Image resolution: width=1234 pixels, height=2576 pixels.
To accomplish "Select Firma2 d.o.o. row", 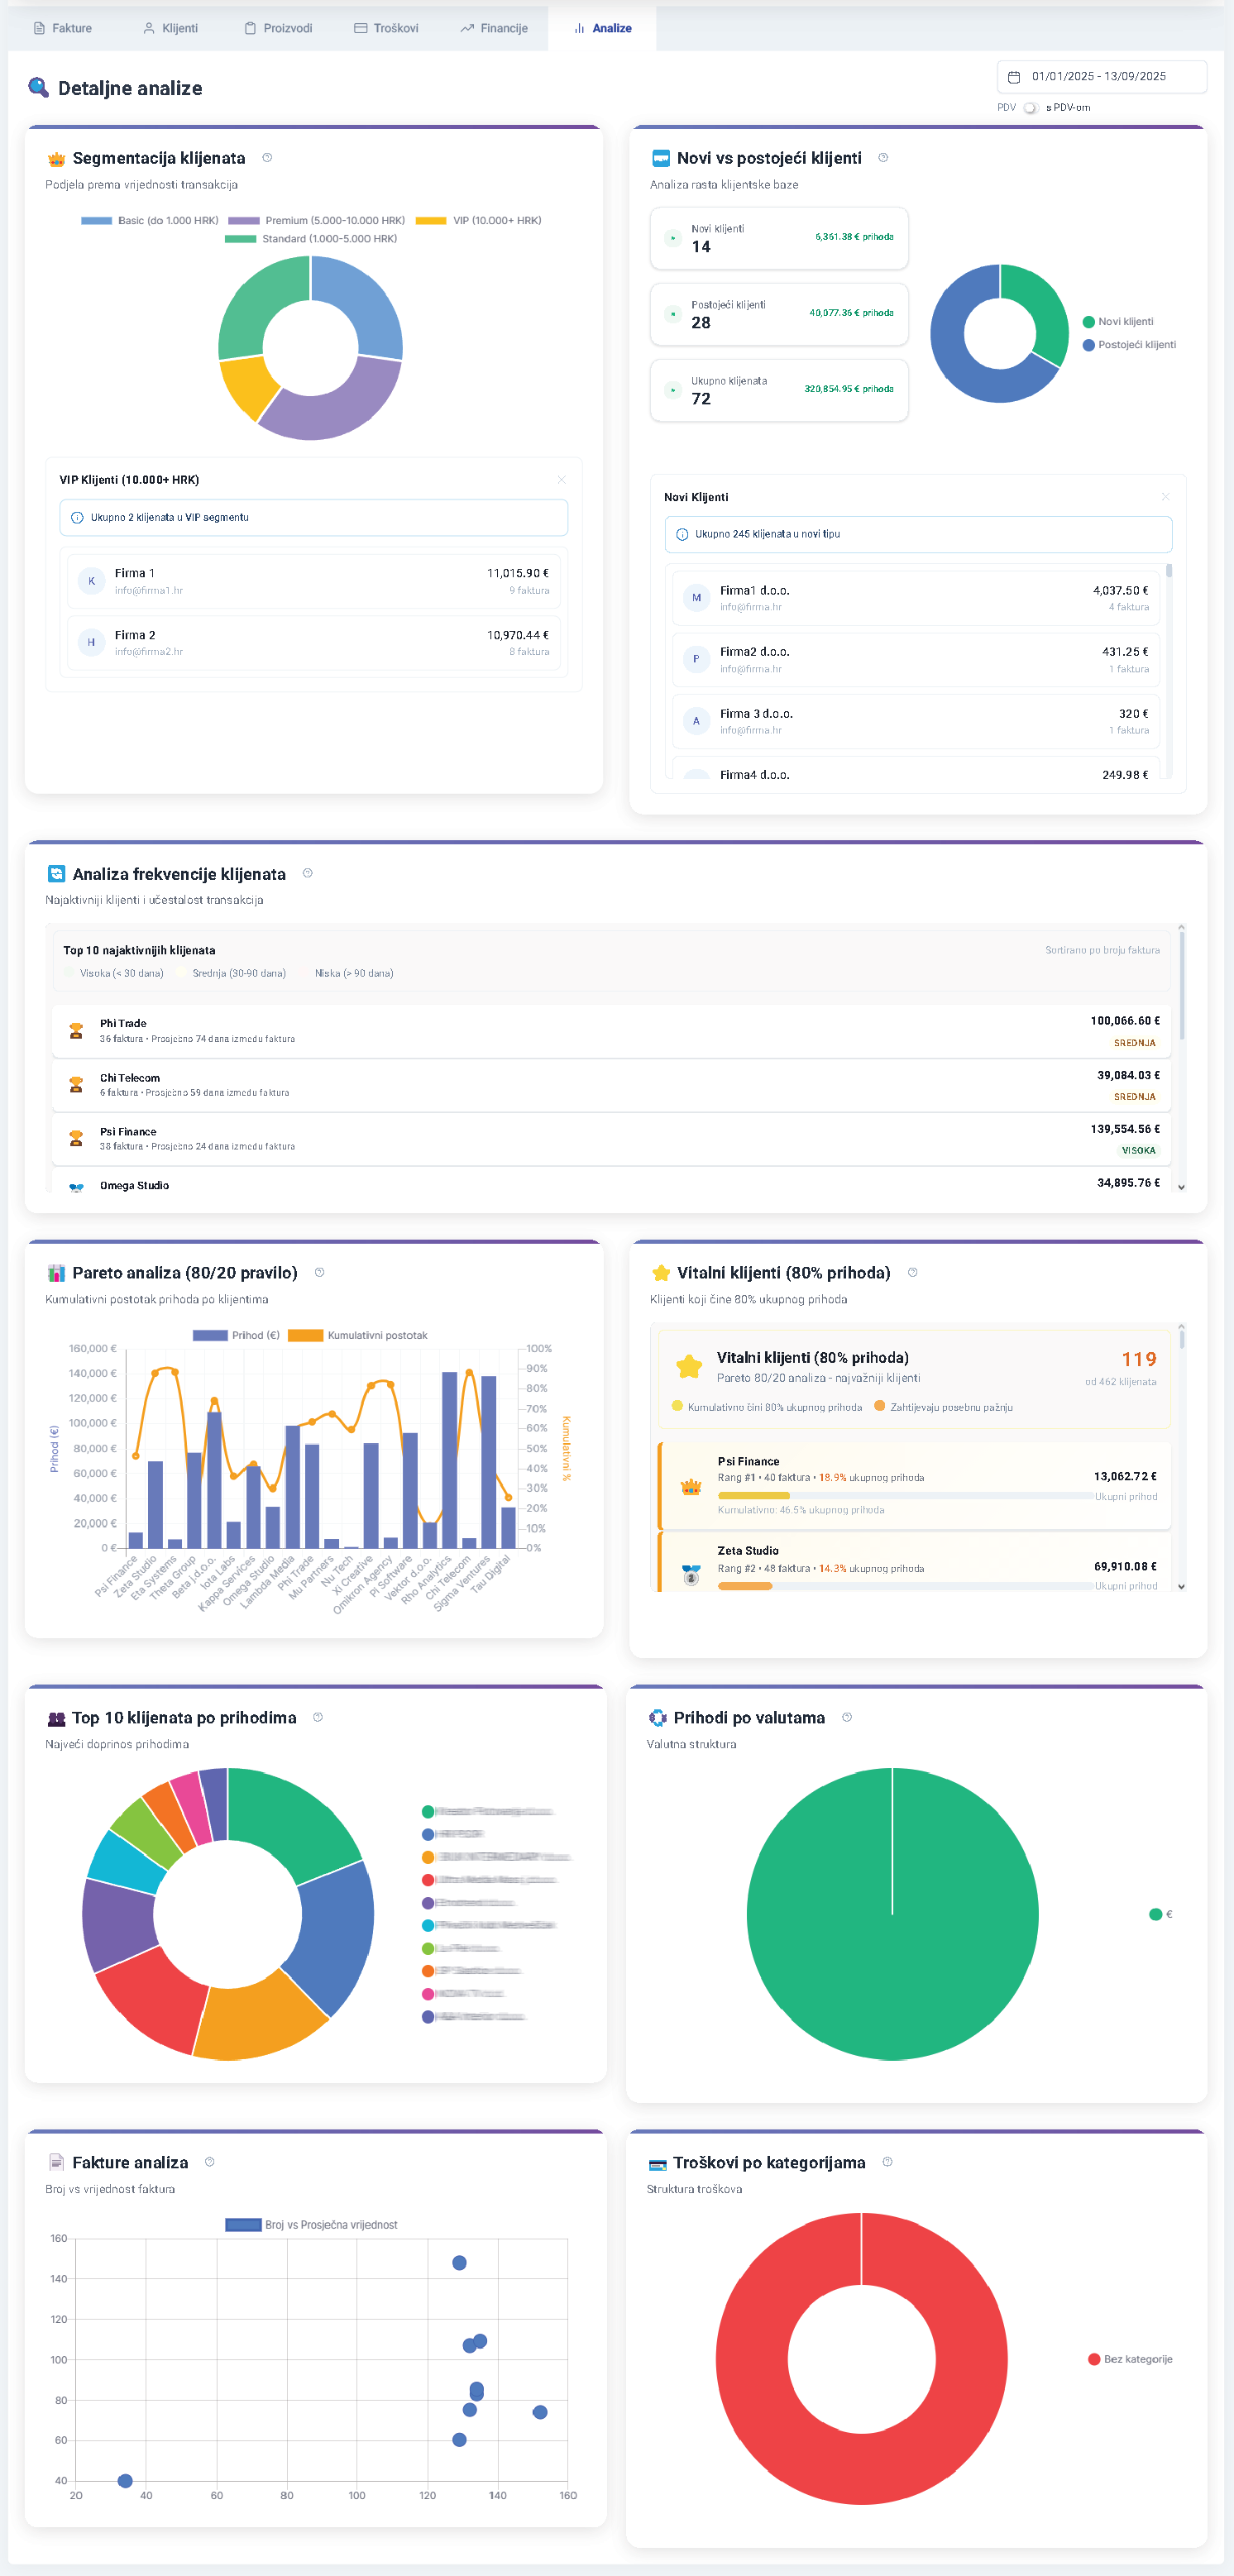I will (915, 660).
